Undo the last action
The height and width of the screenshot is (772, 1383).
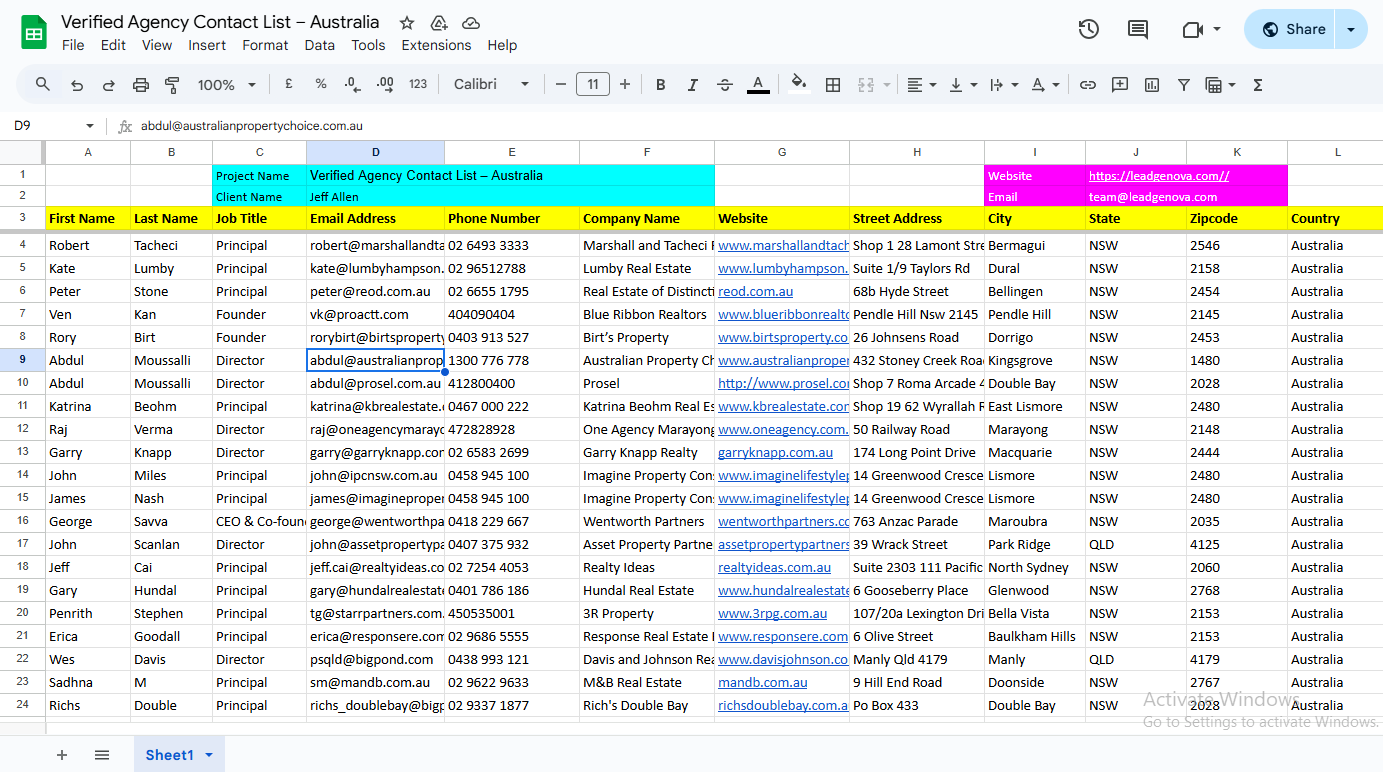(77, 85)
